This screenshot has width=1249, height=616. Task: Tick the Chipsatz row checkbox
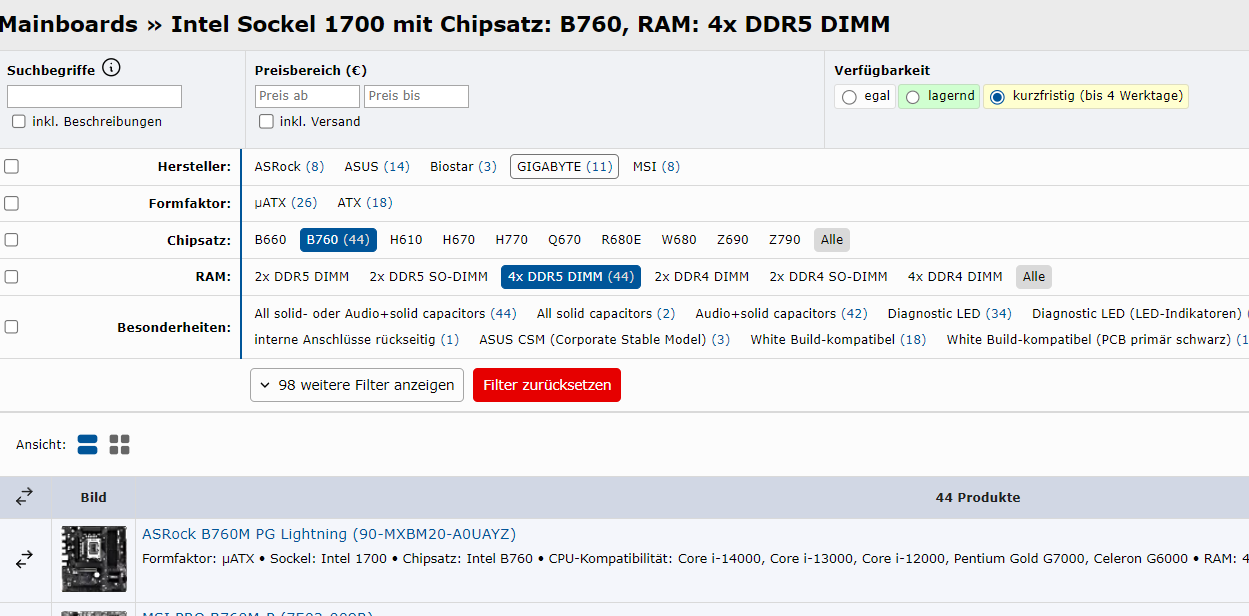coord(11,239)
